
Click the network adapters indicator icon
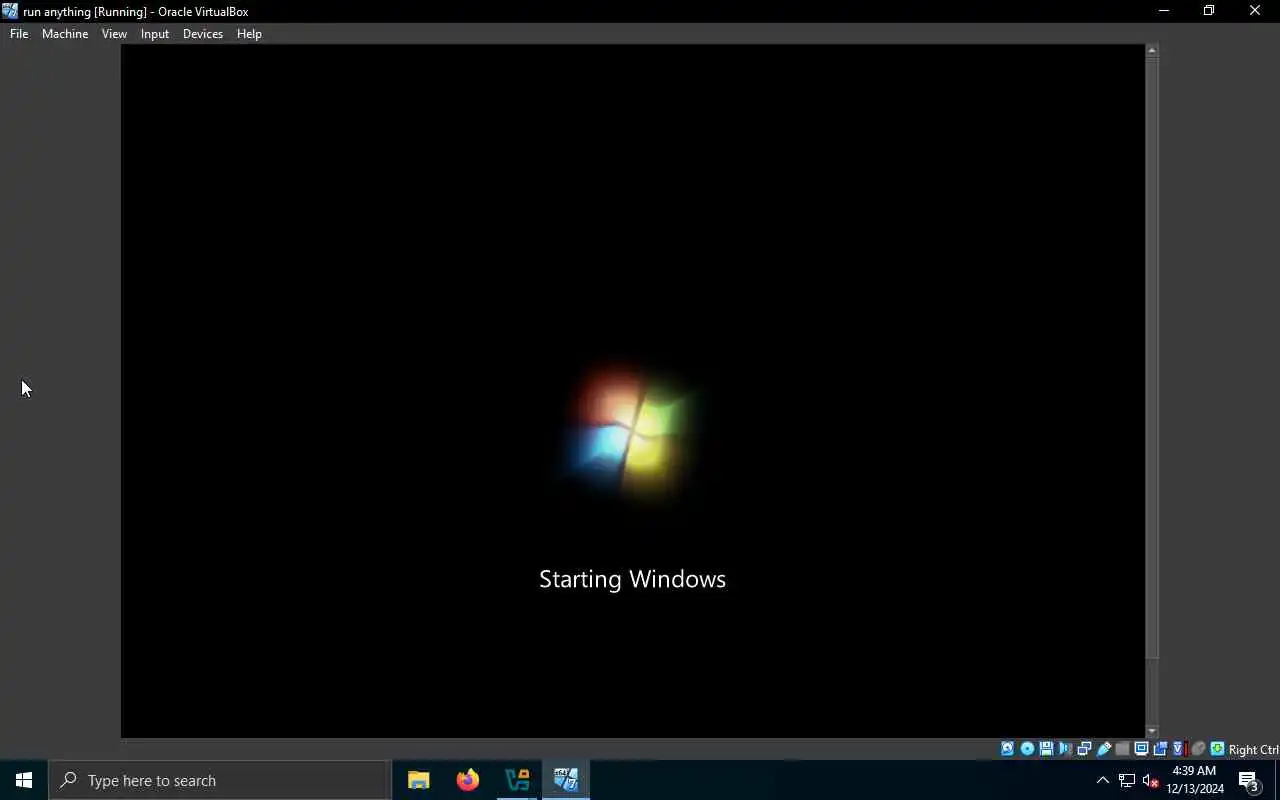pyautogui.click(x=1084, y=749)
